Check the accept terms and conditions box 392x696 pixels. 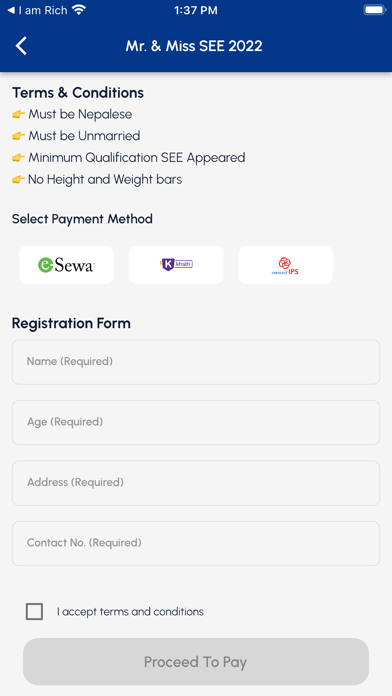click(x=35, y=612)
